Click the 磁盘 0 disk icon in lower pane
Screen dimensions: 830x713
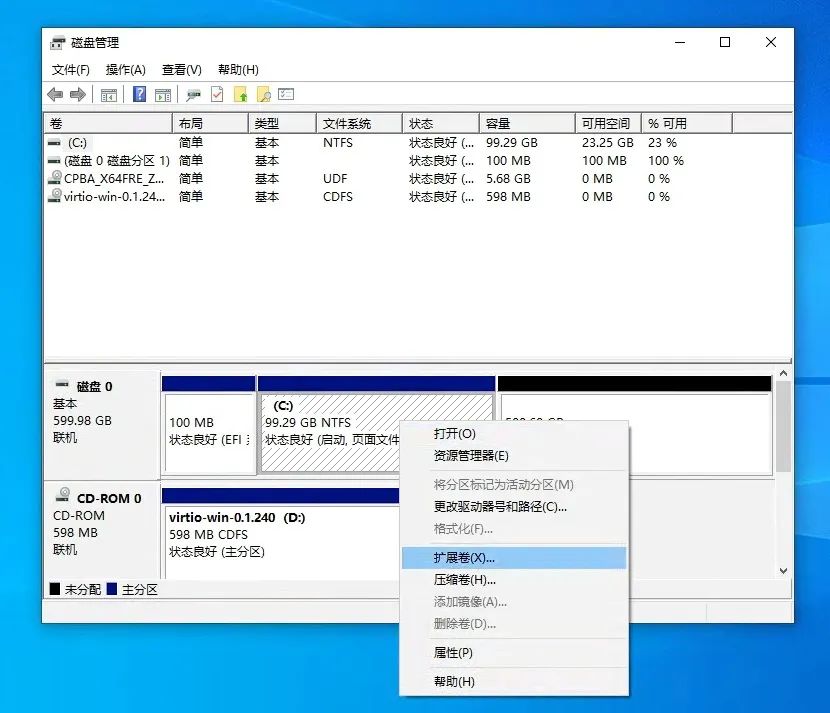[62, 383]
